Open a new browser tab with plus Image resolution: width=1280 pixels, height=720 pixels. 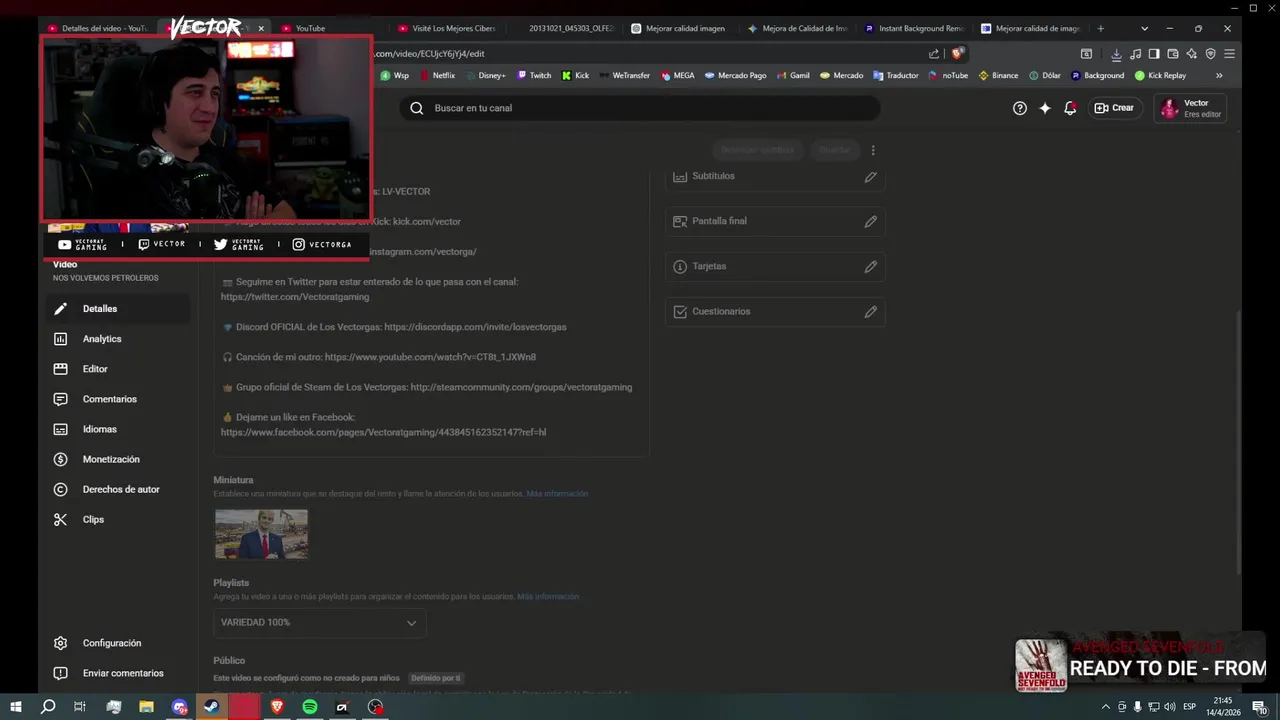[x=1101, y=28]
